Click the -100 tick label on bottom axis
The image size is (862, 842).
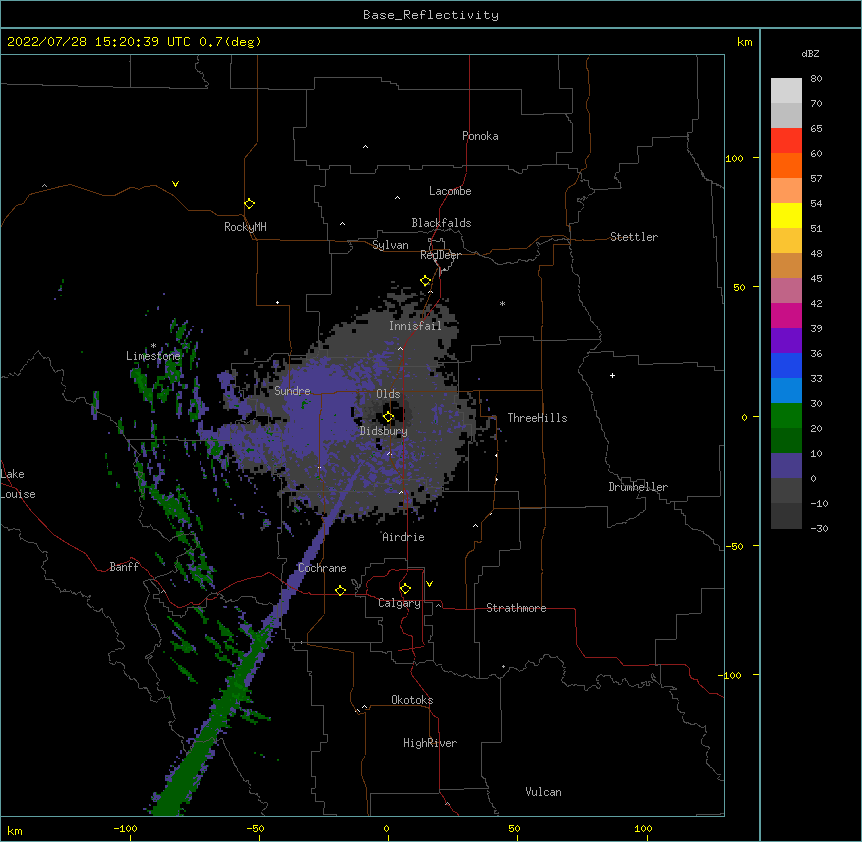pos(125,828)
